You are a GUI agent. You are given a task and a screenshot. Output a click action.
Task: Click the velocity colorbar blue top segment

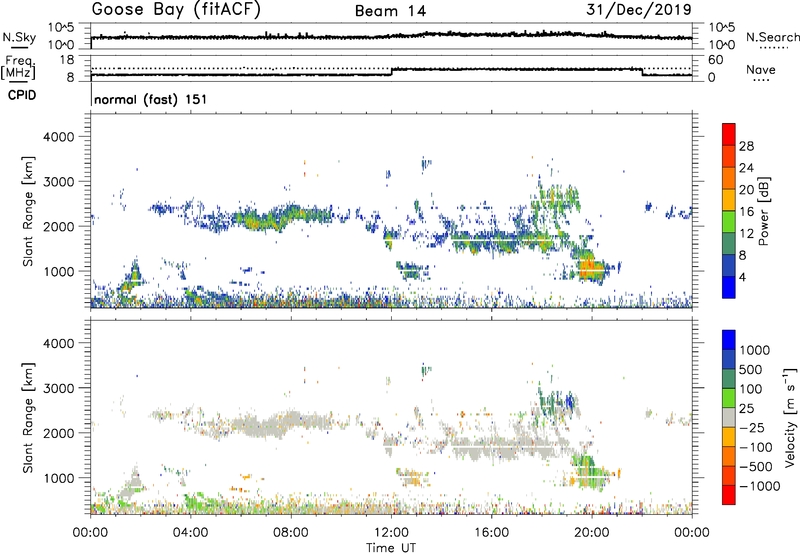[729, 340]
